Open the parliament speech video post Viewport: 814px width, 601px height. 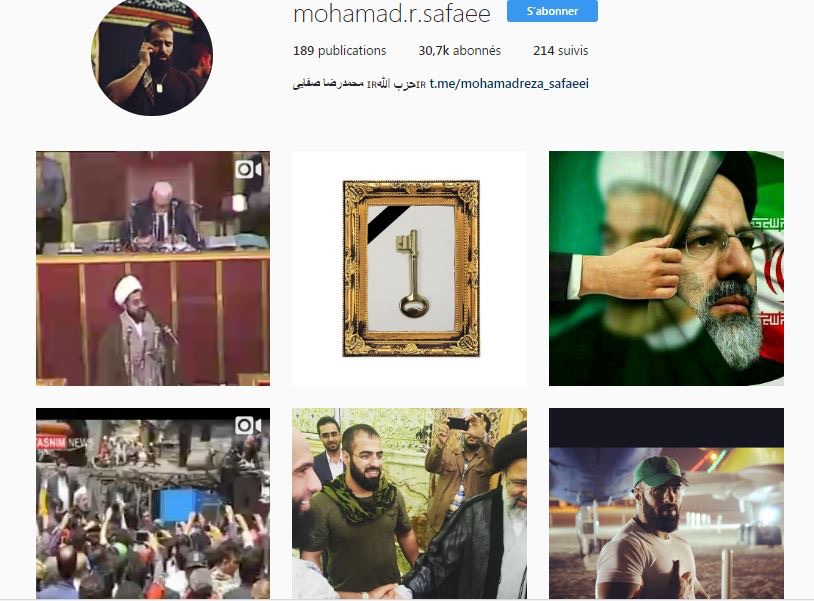(153, 268)
